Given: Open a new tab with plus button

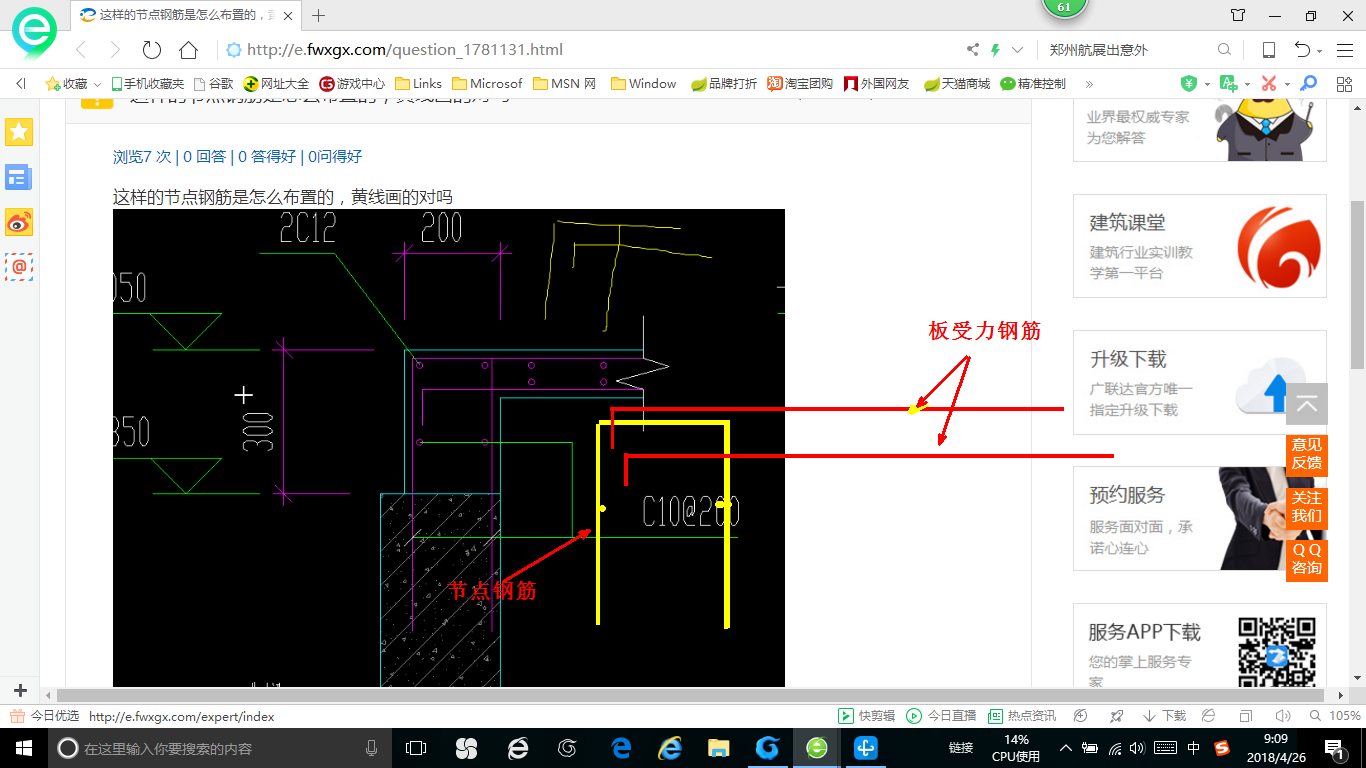Looking at the screenshot, I should coord(319,15).
